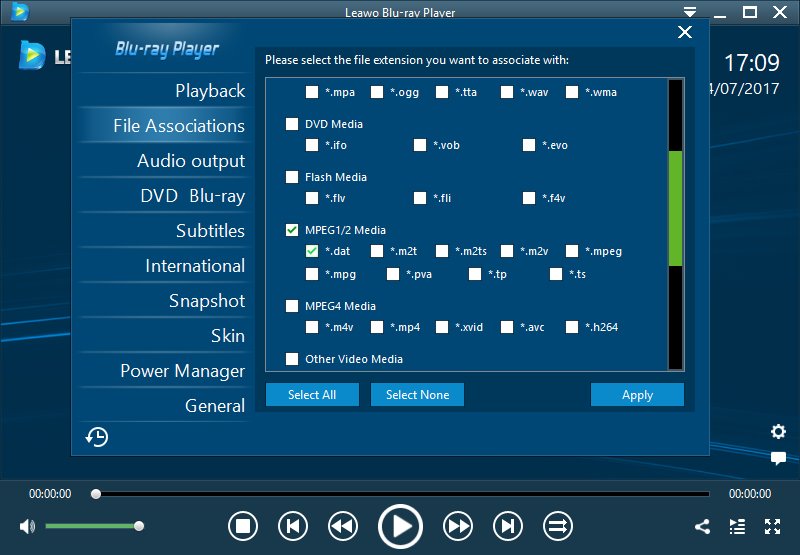Check the *.wma extension box
The height and width of the screenshot is (555, 800).
pos(572,92)
